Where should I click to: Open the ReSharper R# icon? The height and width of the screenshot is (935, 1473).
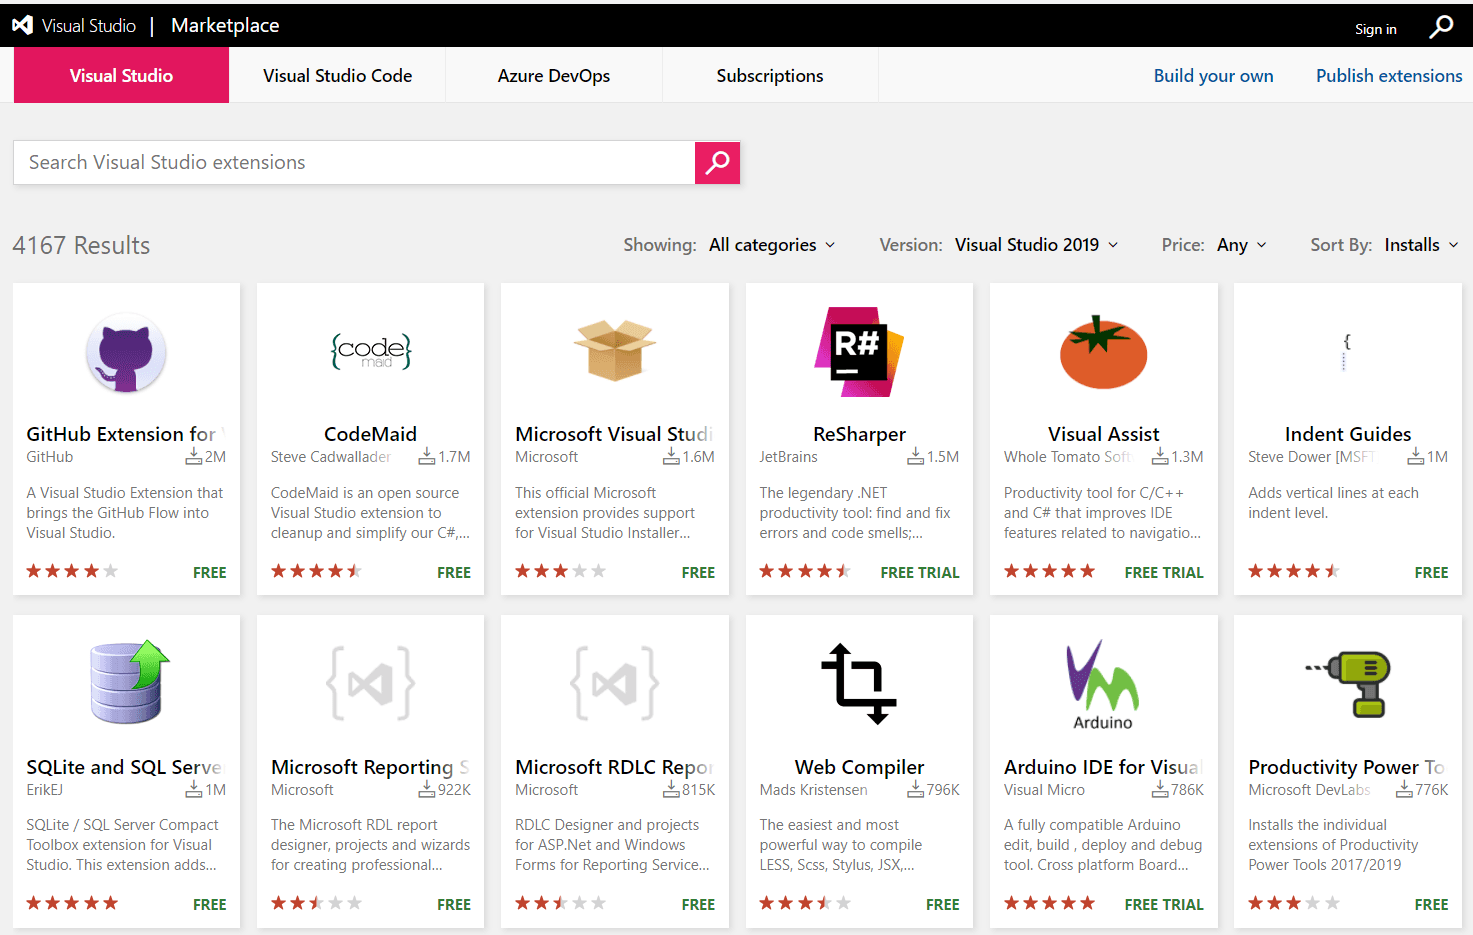(x=859, y=352)
